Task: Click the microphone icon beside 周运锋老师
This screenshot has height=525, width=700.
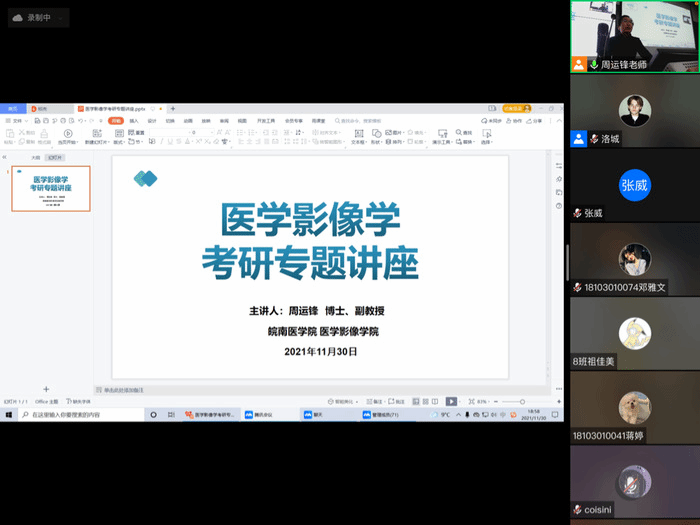Action: pyautogui.click(x=594, y=64)
